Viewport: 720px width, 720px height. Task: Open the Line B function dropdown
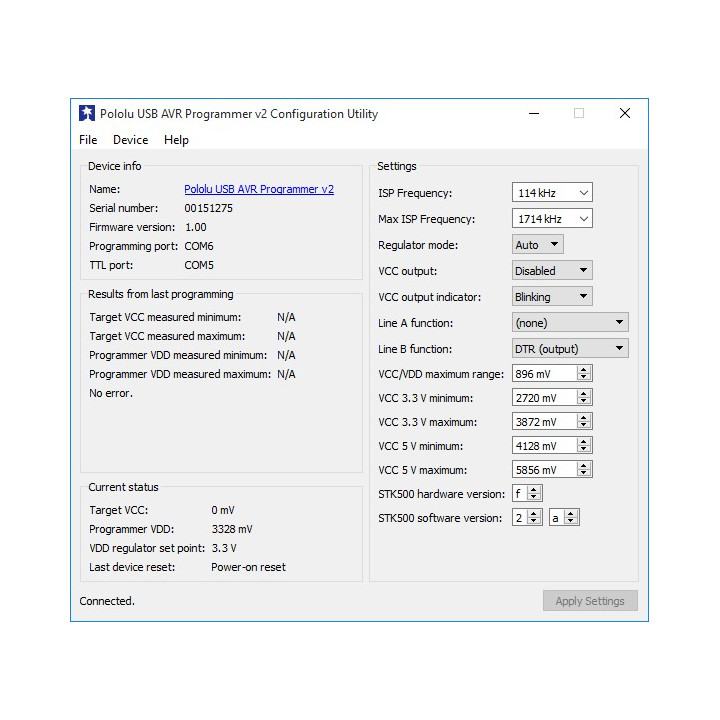pos(570,349)
